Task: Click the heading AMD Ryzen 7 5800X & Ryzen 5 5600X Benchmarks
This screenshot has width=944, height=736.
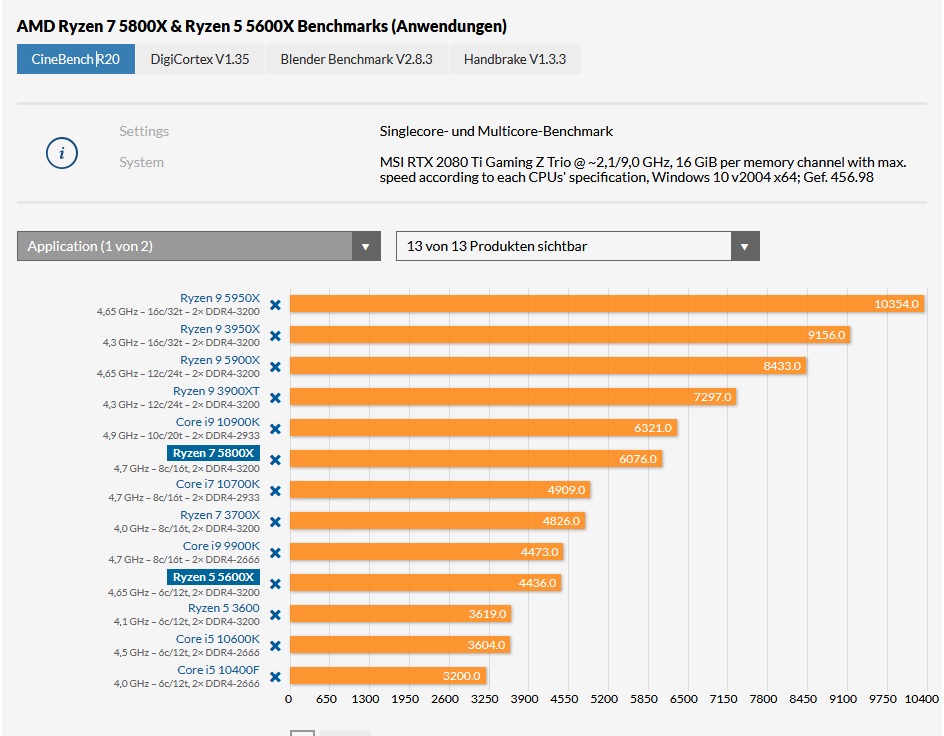Action: pyautogui.click(x=262, y=26)
